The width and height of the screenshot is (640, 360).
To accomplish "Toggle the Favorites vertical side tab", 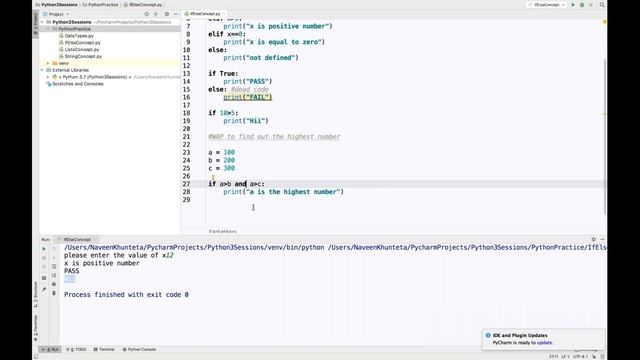I will (x=36, y=328).
